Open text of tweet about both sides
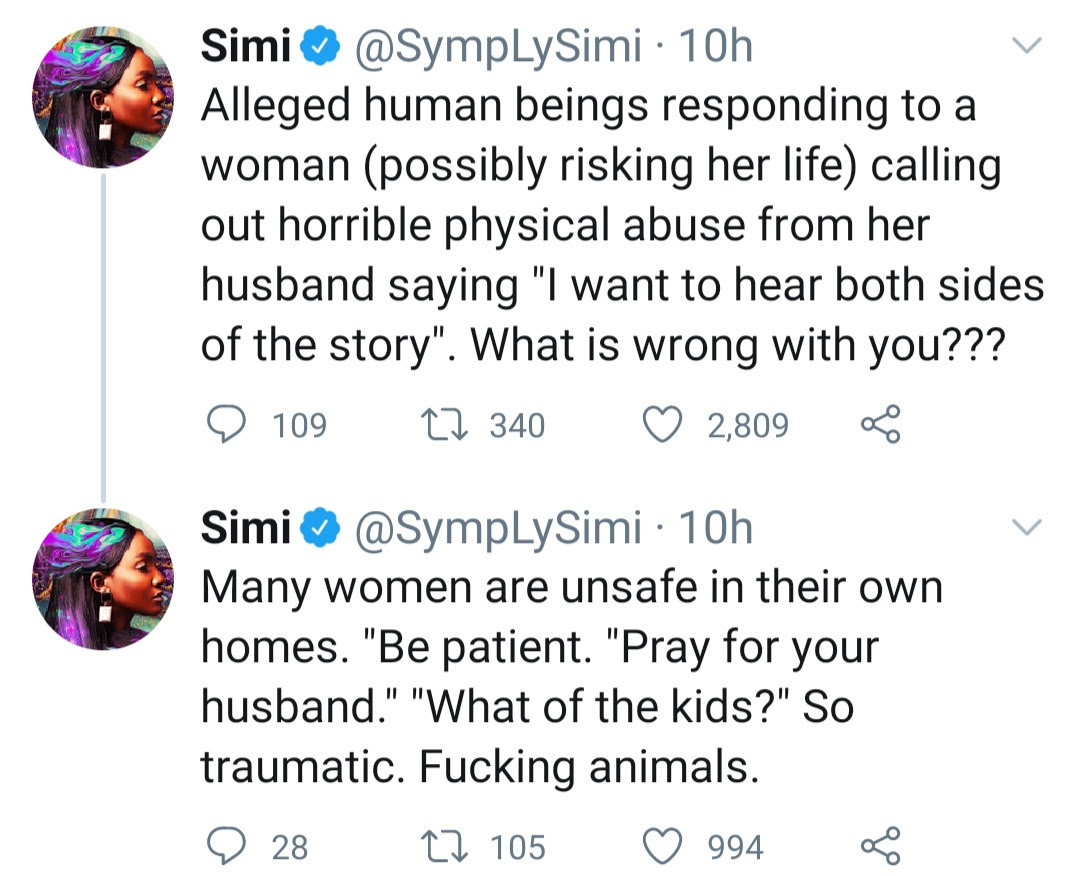The width and height of the screenshot is (1080, 876). point(623,225)
